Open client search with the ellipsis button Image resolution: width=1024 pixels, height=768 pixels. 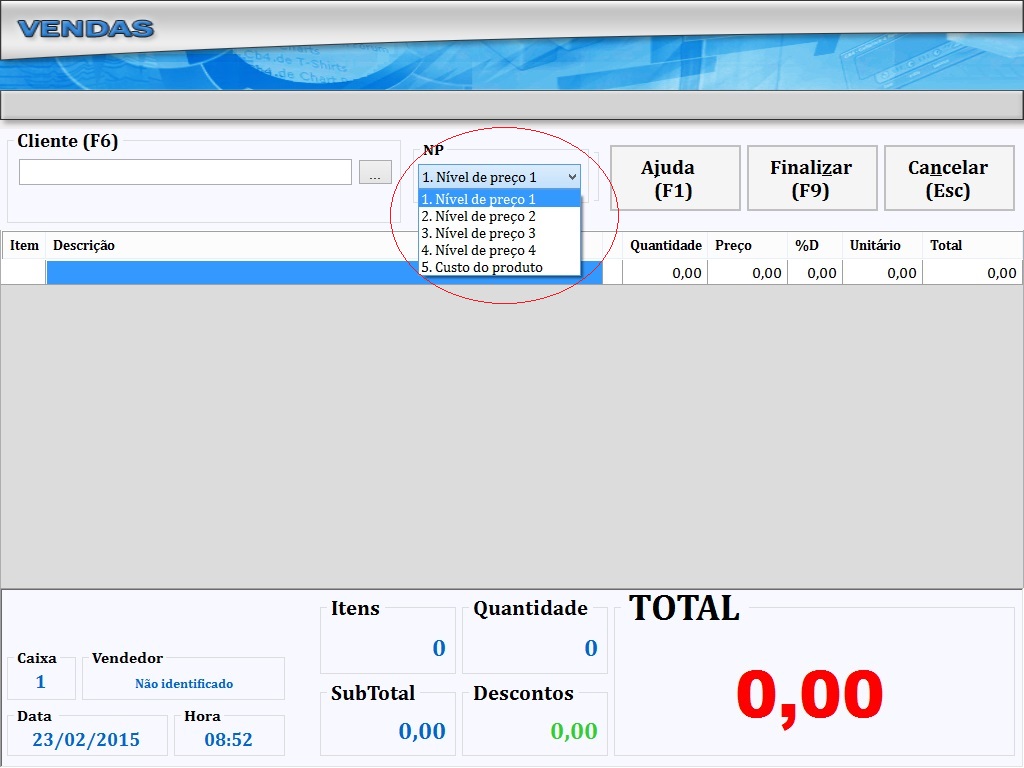point(376,172)
